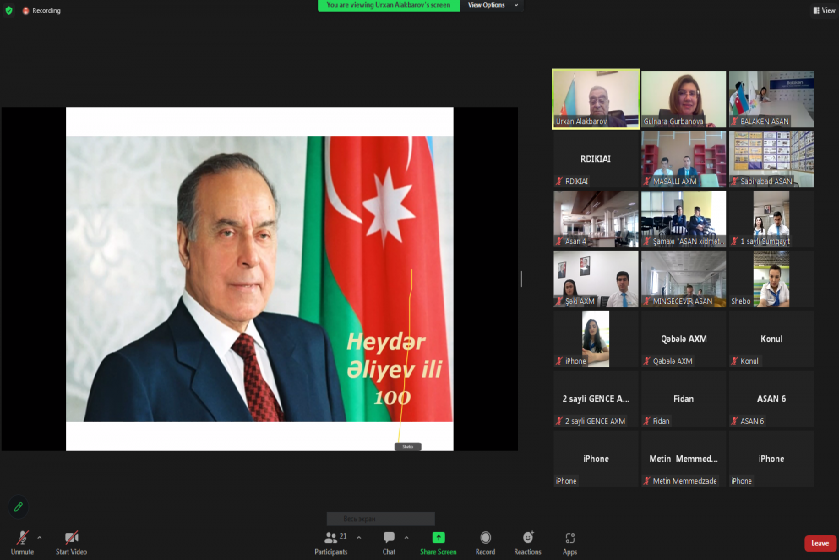Screen dimensions: 839x560
Task: Select Gulnara Gurbanova's video thumbnail
Action: (x=683, y=99)
